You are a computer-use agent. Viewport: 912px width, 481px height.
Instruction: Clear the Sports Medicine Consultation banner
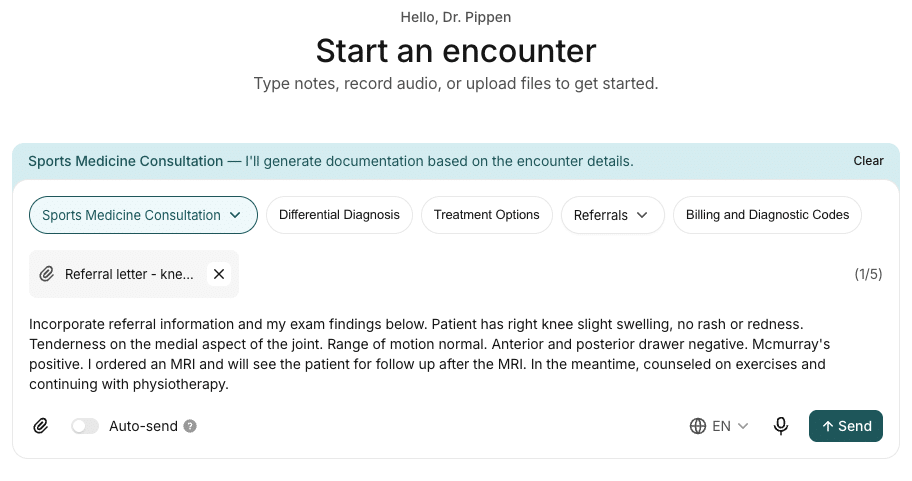point(868,161)
